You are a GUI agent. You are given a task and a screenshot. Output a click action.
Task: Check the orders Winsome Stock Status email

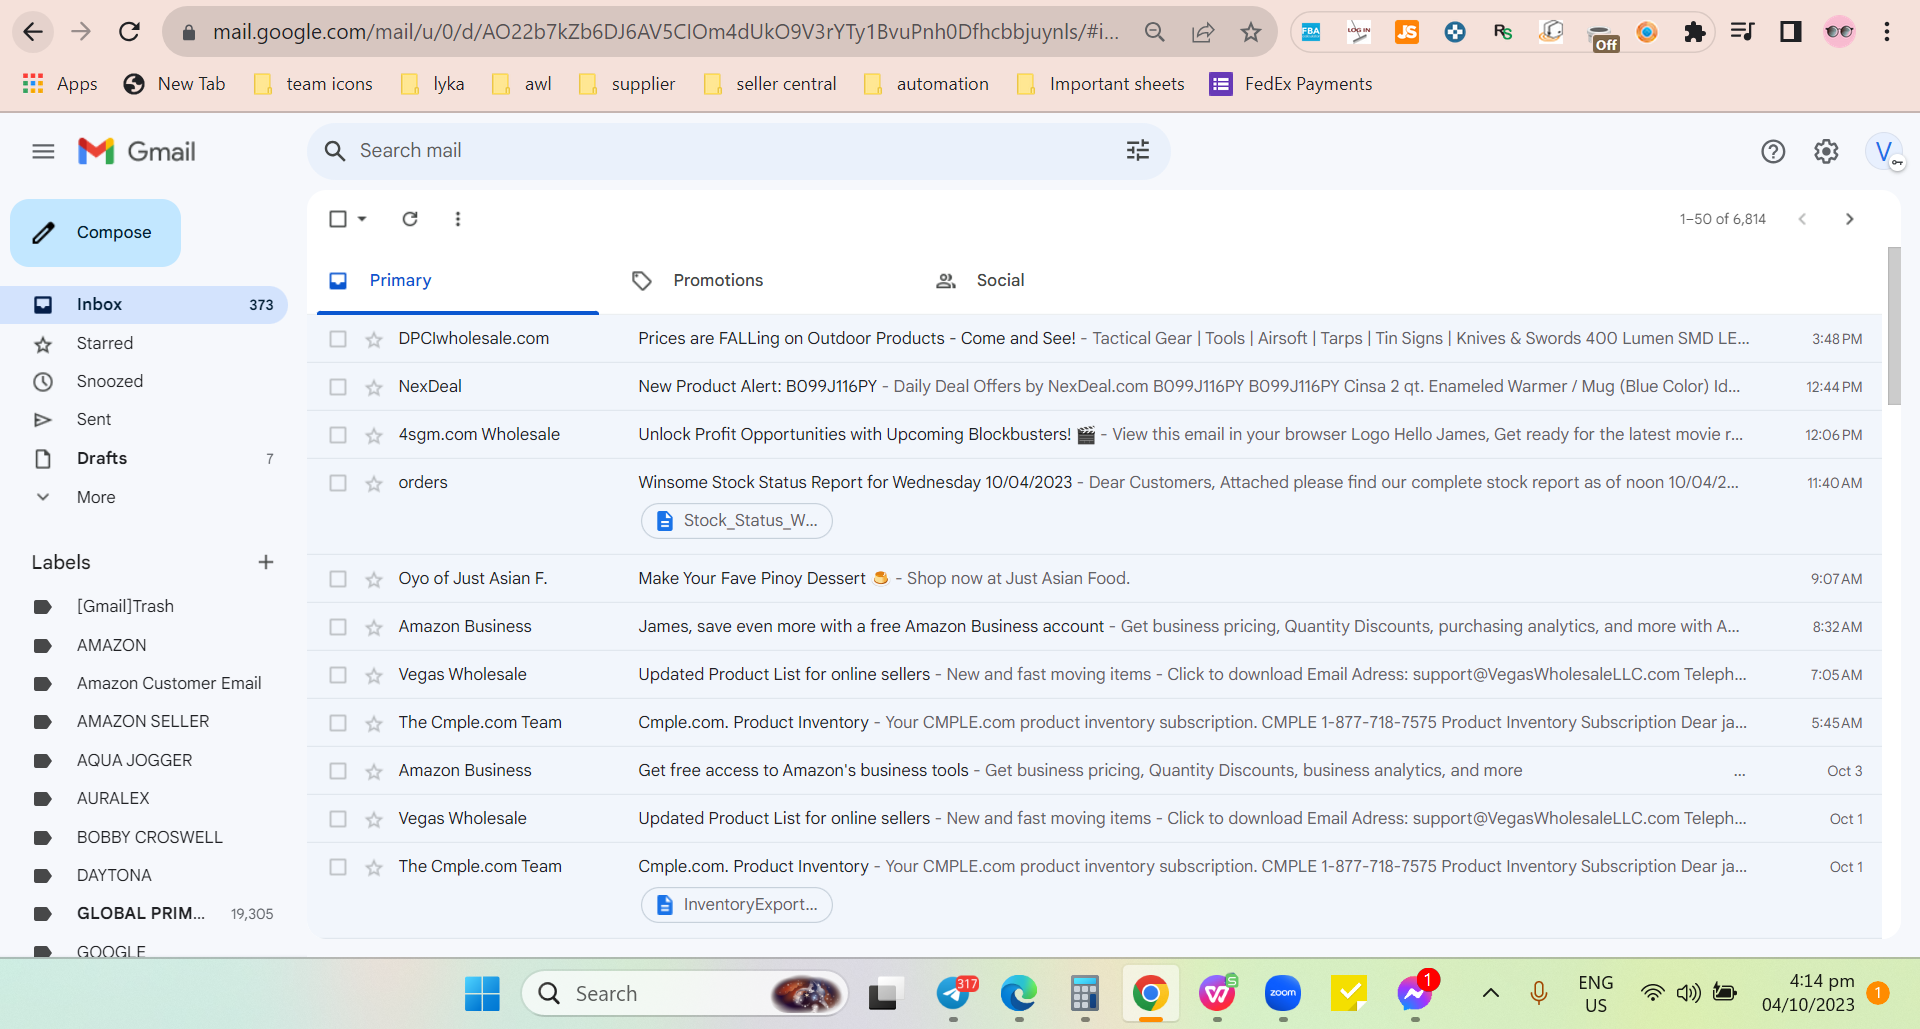[x=338, y=483]
